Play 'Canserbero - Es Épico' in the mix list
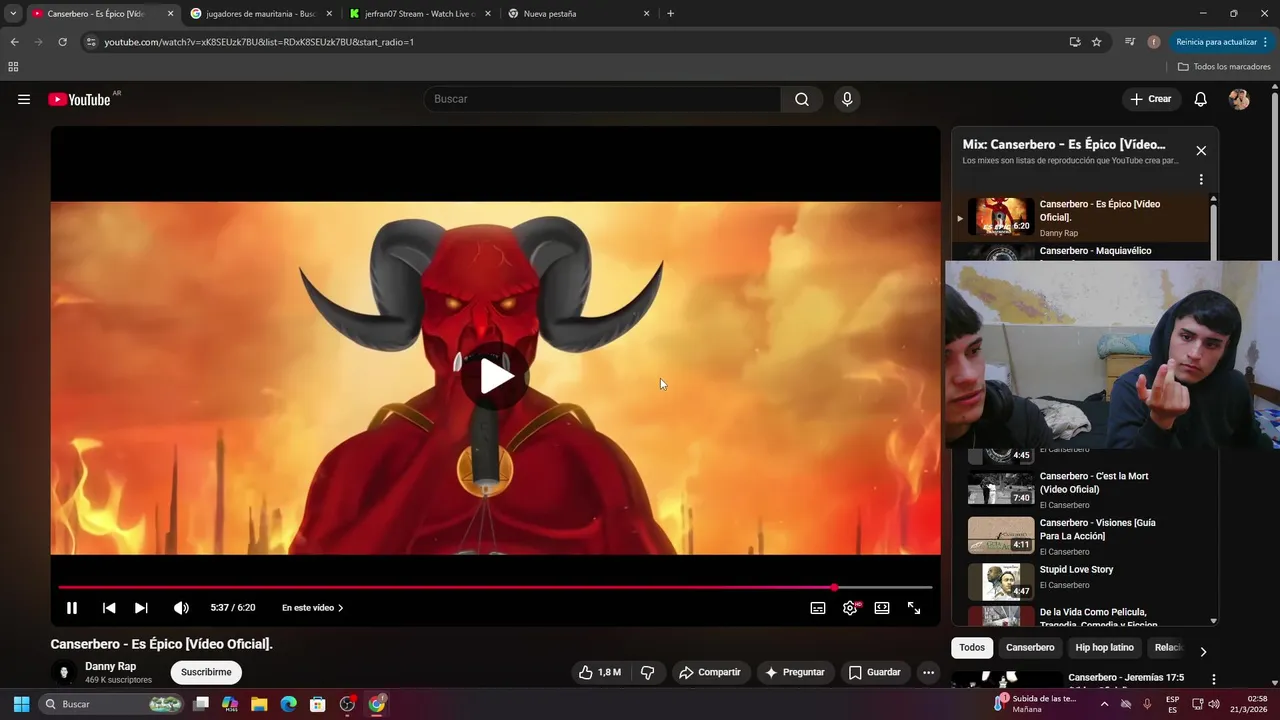 pos(1080,217)
